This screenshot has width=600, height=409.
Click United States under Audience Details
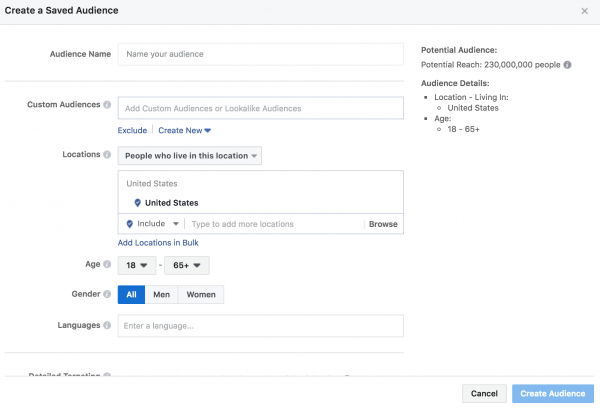[473, 108]
